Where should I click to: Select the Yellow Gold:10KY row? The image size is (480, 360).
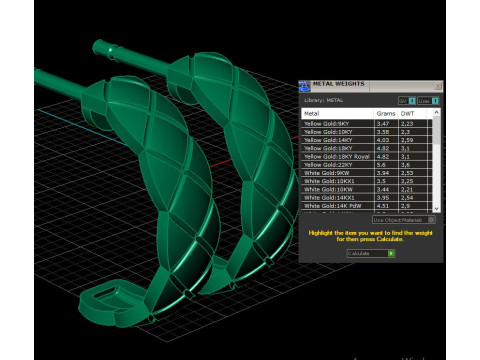tap(367, 132)
